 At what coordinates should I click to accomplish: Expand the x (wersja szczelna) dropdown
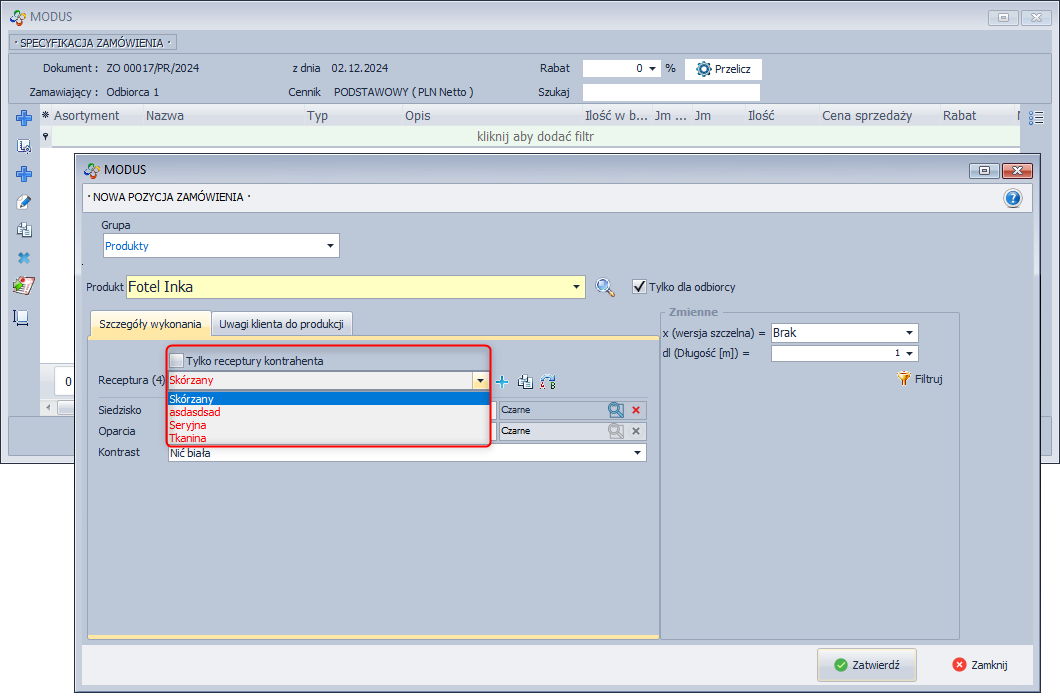(909, 333)
